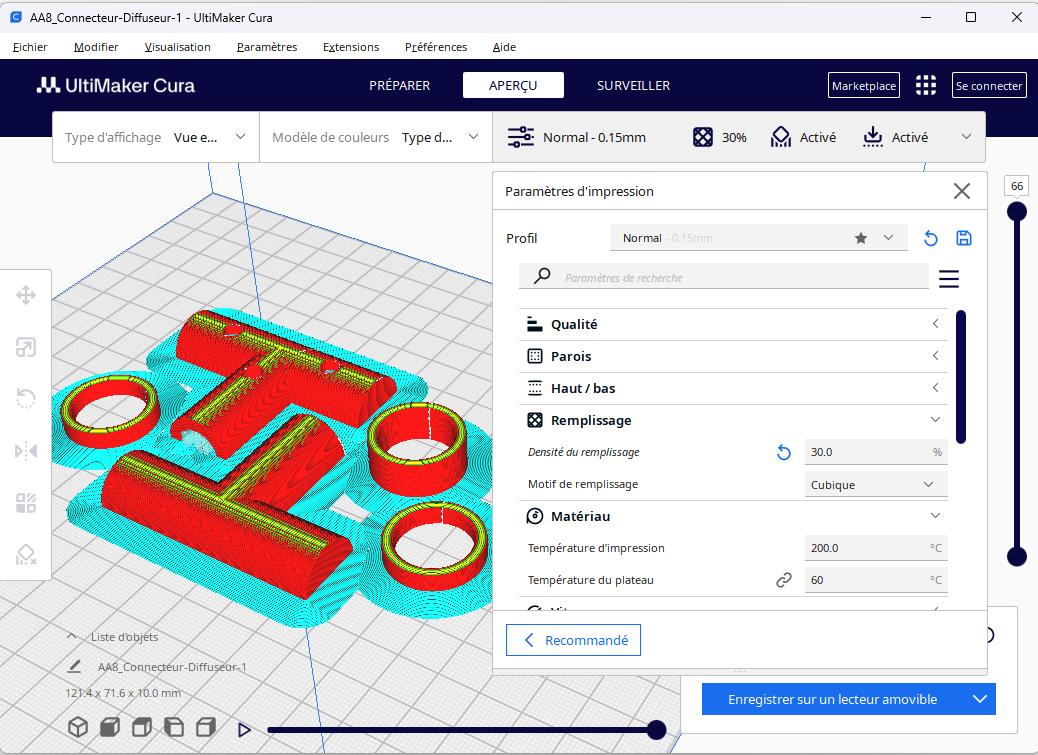Click the save profile floppy disk icon
1038x755 pixels.
click(964, 238)
